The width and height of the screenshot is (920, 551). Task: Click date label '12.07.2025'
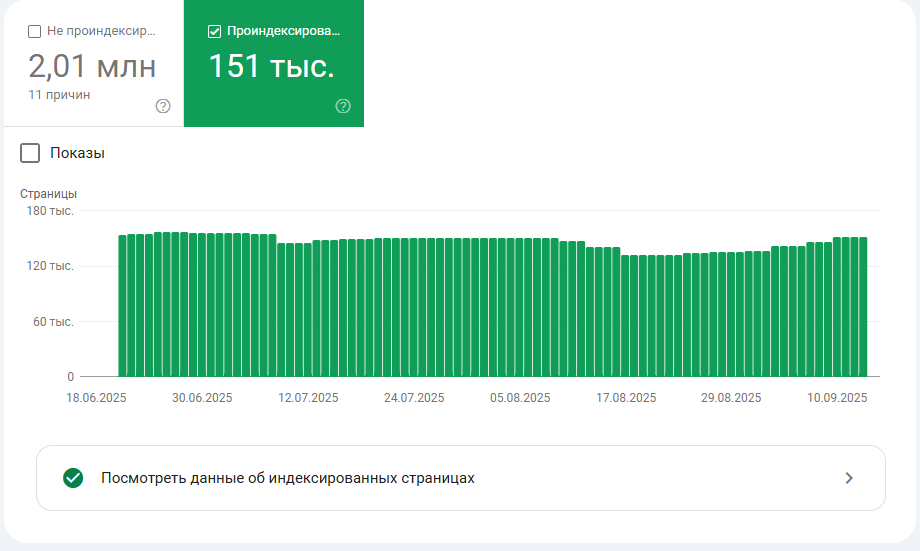pyautogui.click(x=308, y=398)
